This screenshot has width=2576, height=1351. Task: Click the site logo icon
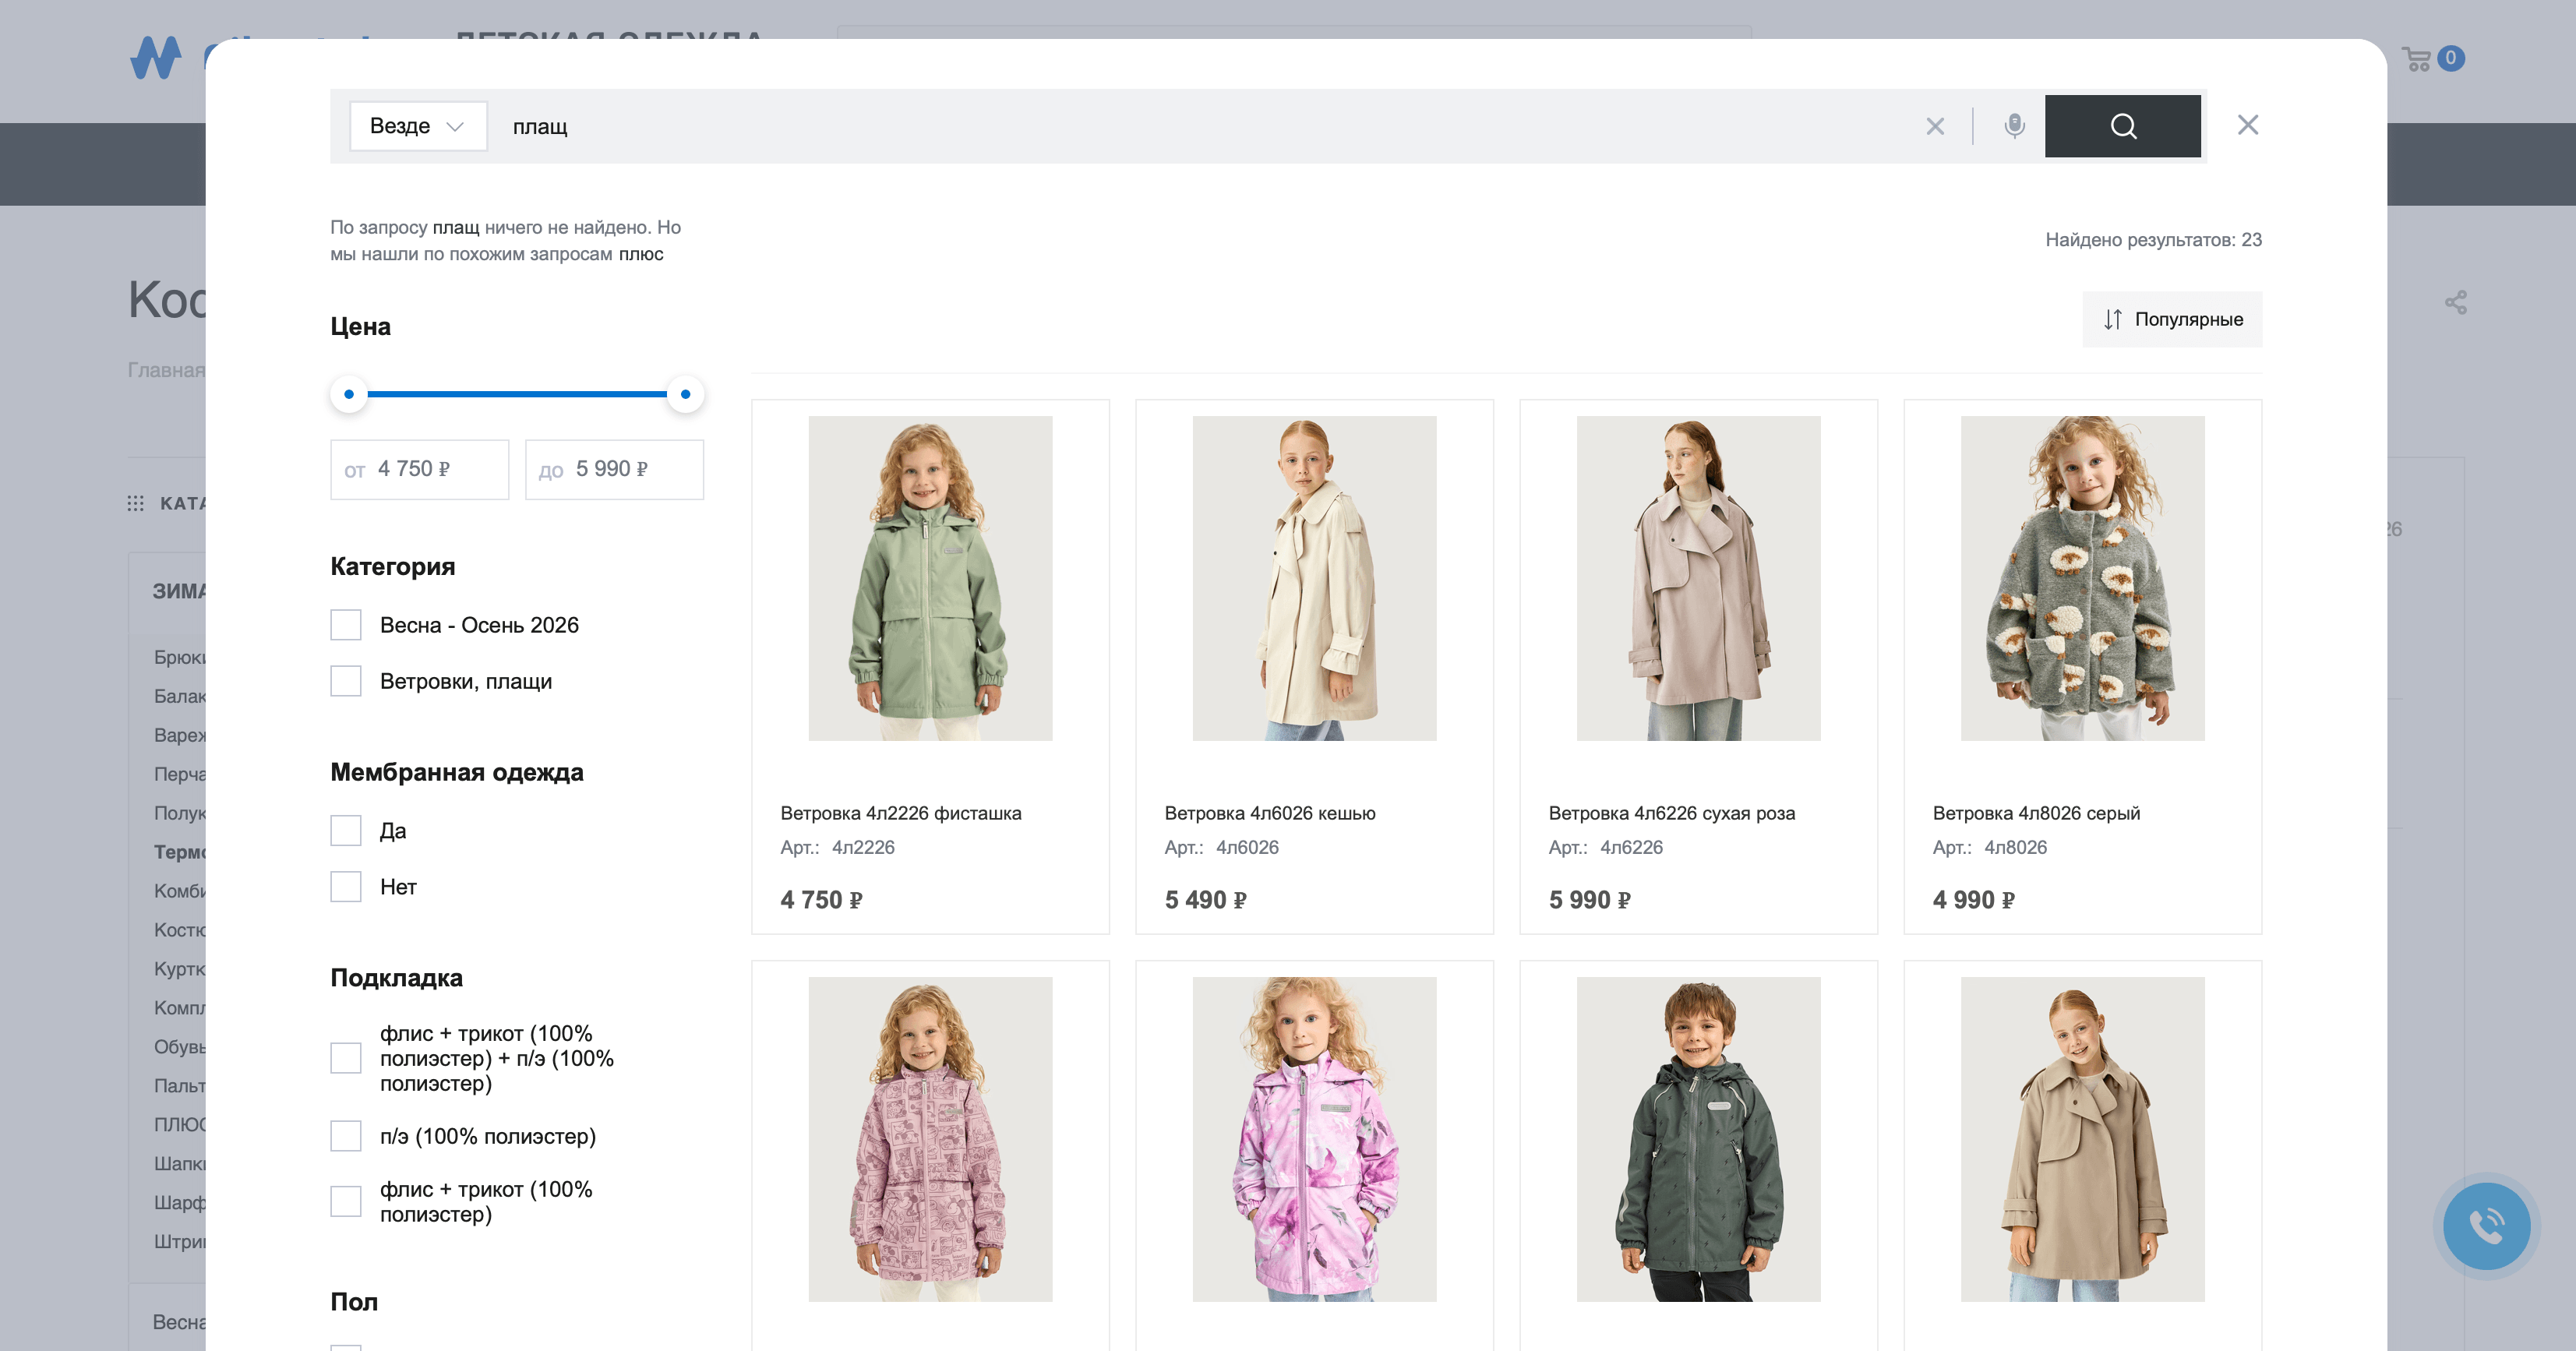click(156, 58)
